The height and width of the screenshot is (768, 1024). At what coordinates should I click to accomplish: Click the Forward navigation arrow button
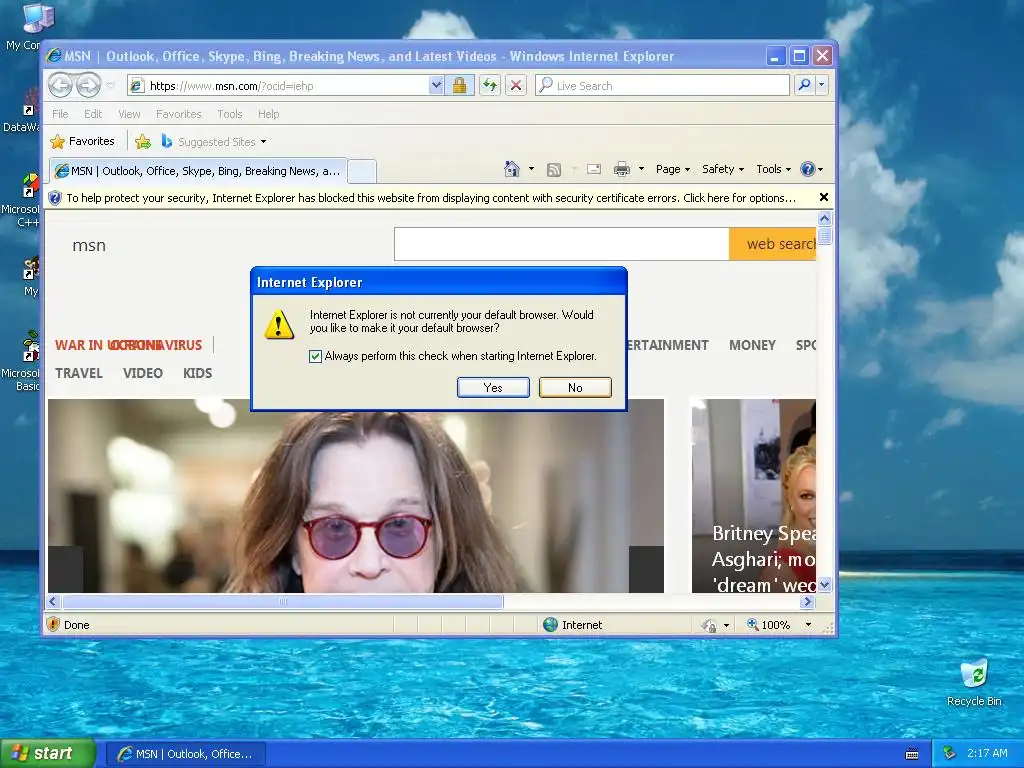tap(88, 85)
